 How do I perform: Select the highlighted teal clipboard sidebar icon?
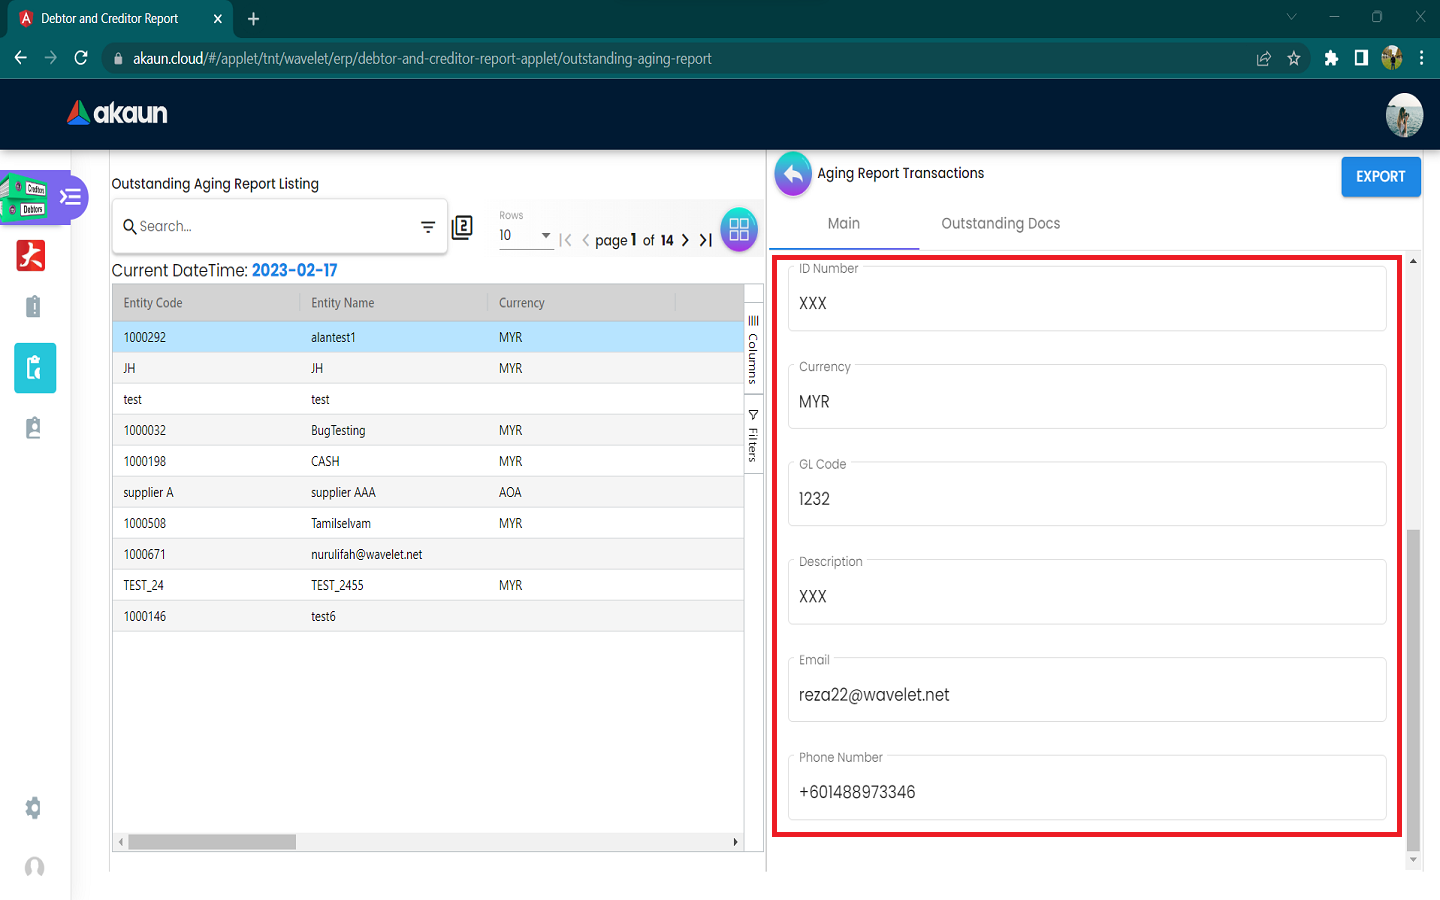(35, 368)
